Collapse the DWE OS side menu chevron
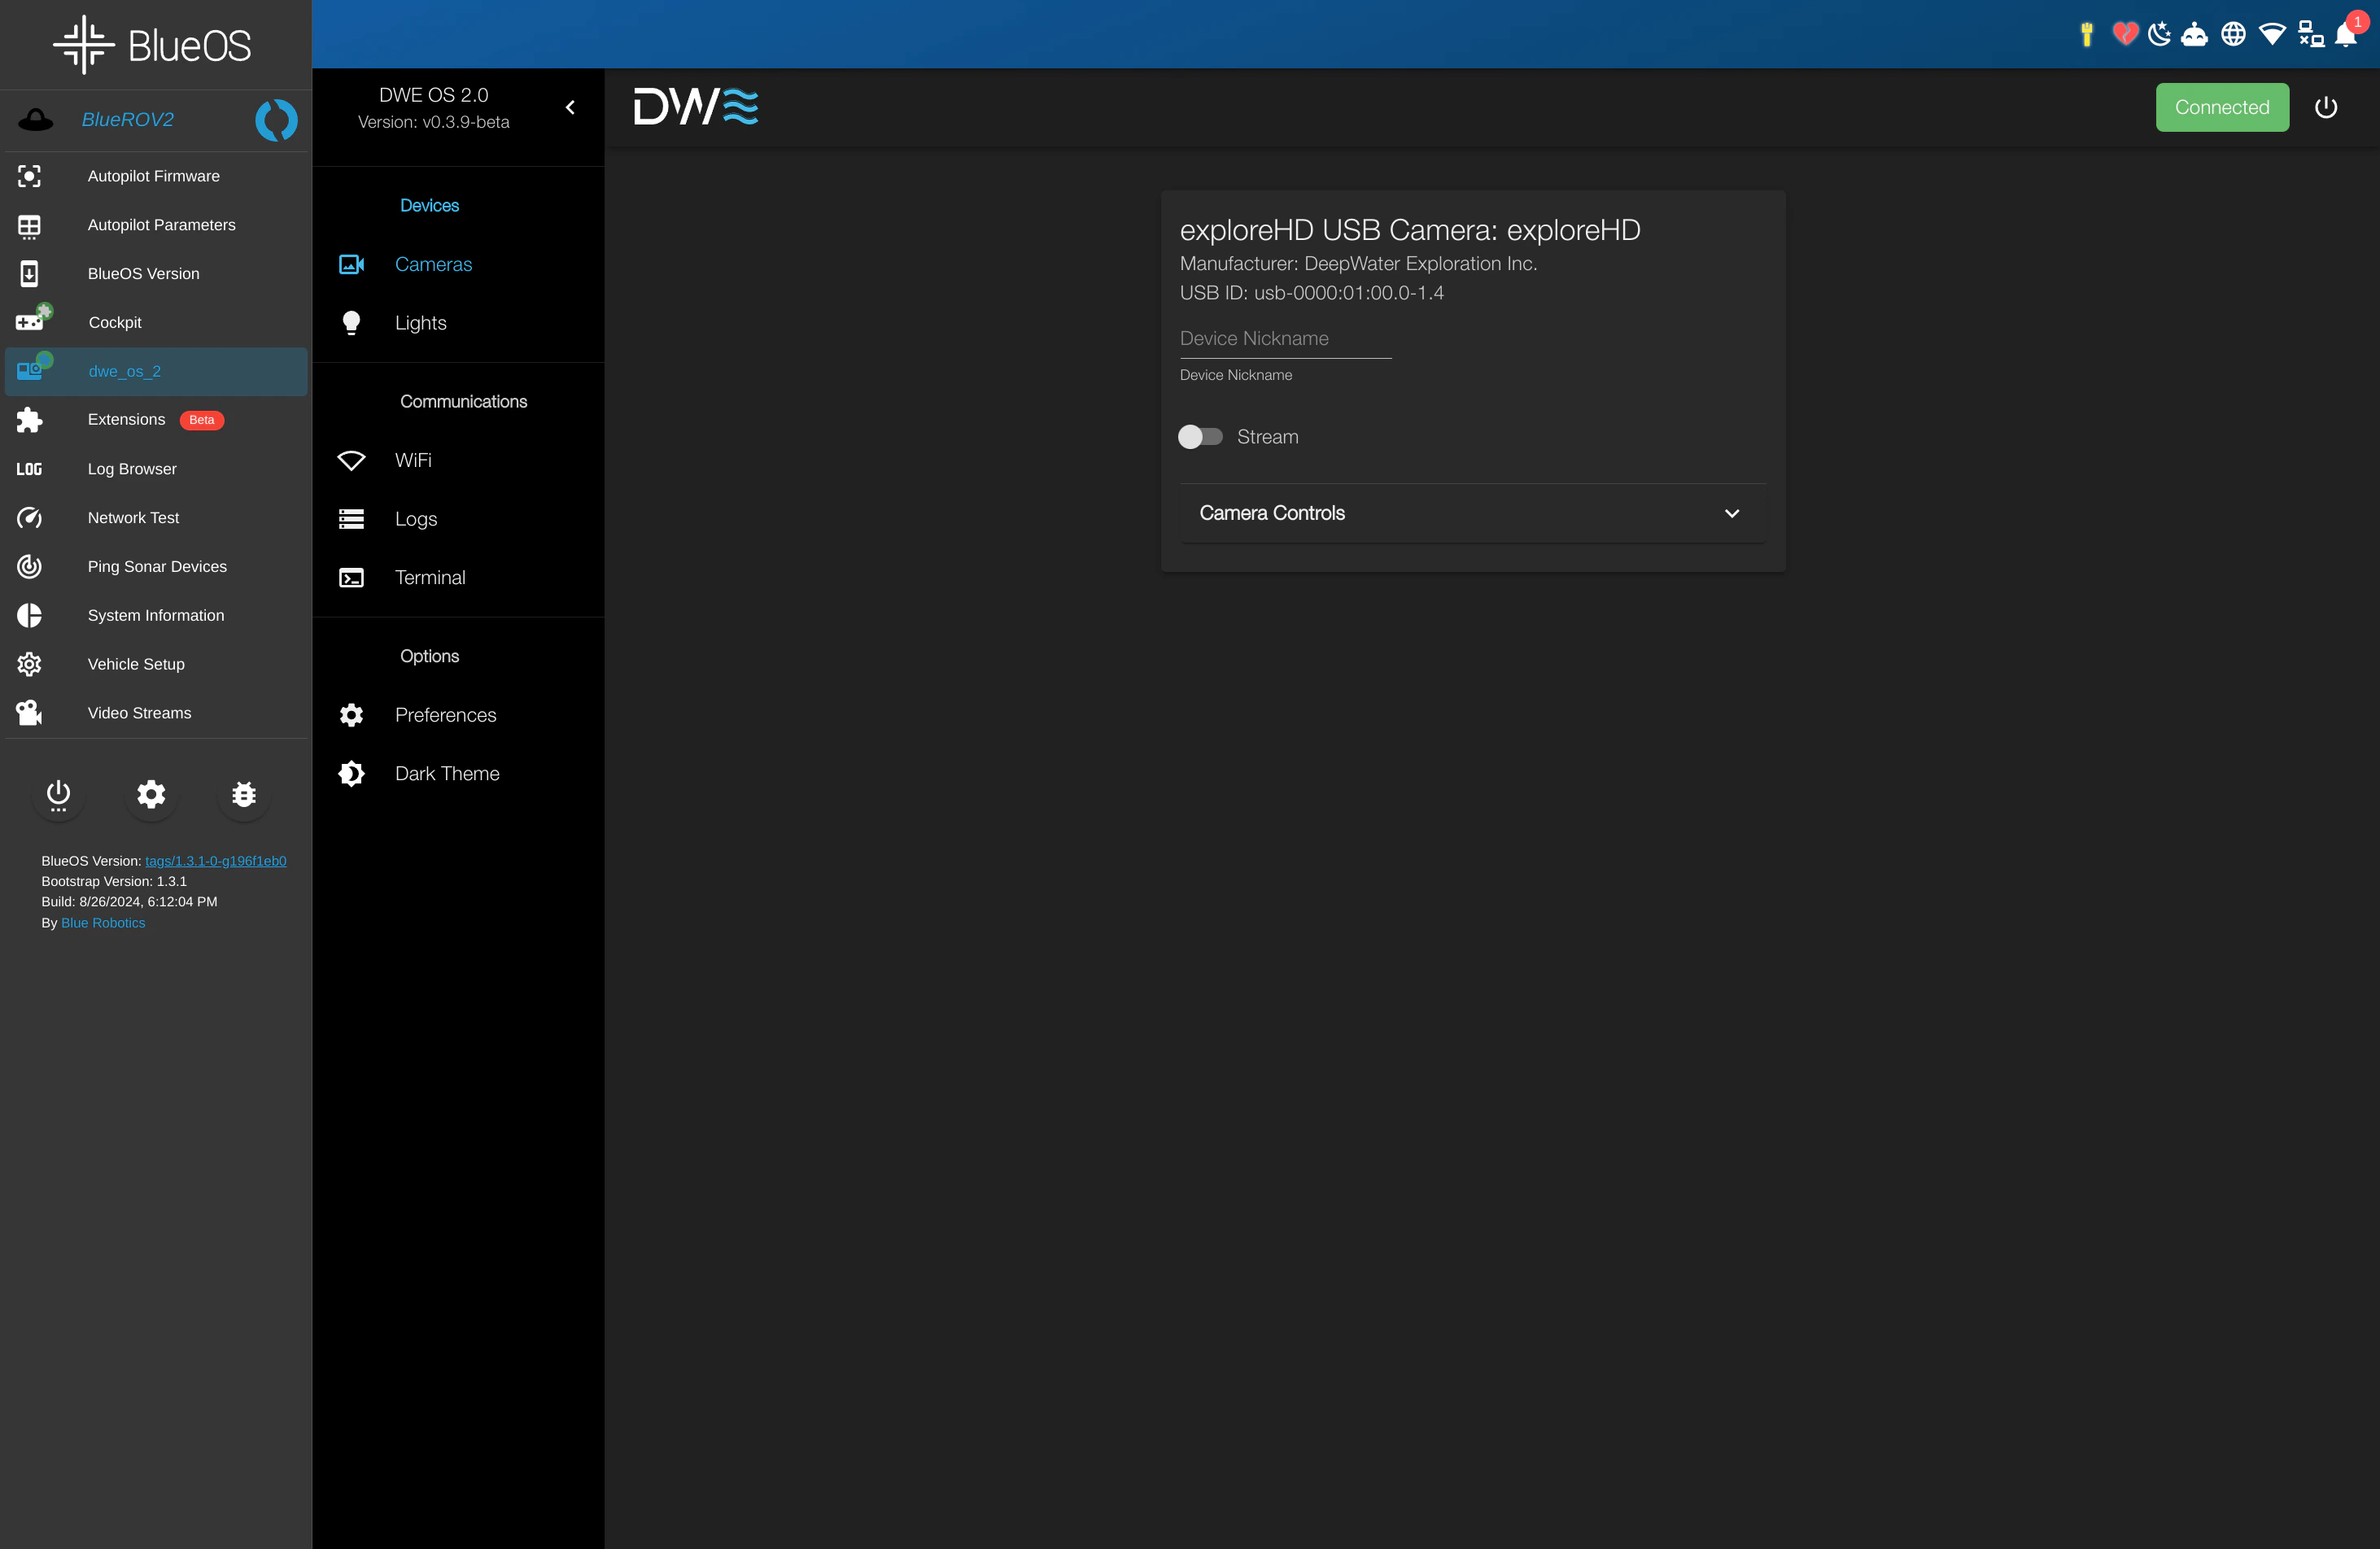 tap(570, 107)
